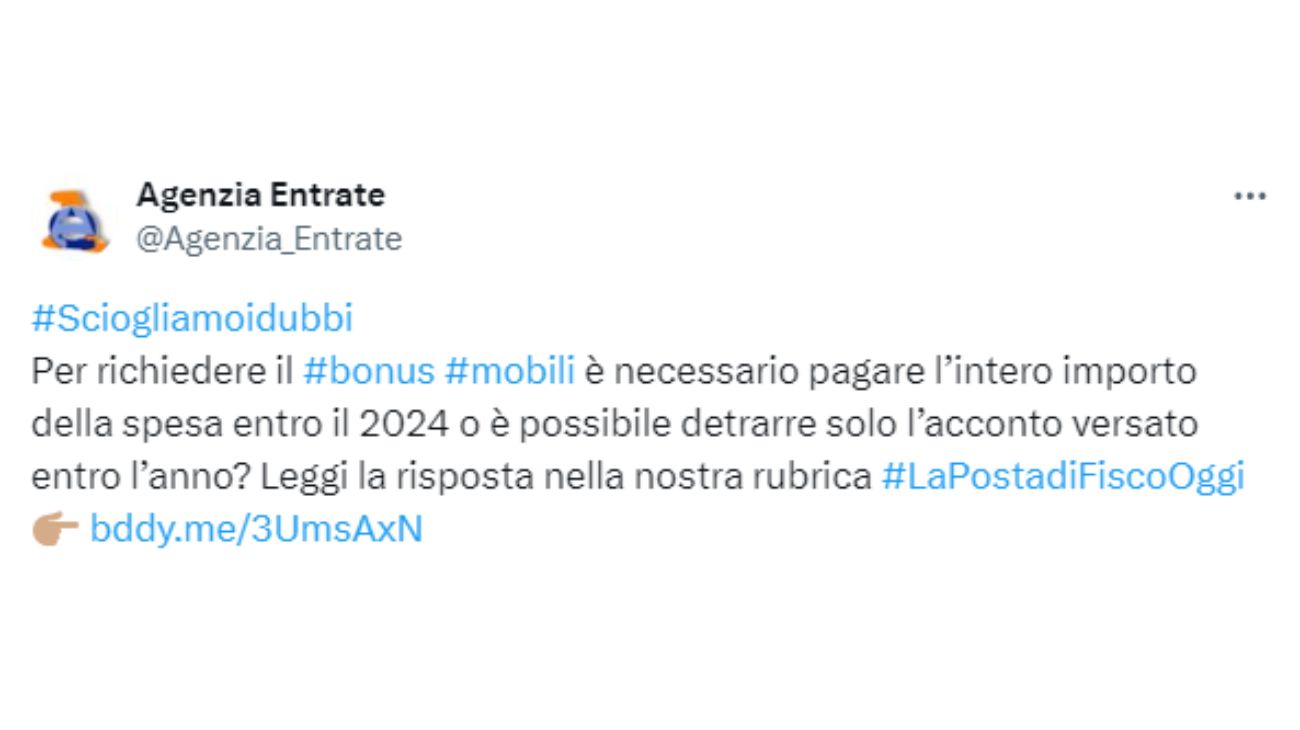This screenshot has height=730, width=1300.
Task: Click the @Agenzia_Entrate handle
Action: pos(269,239)
